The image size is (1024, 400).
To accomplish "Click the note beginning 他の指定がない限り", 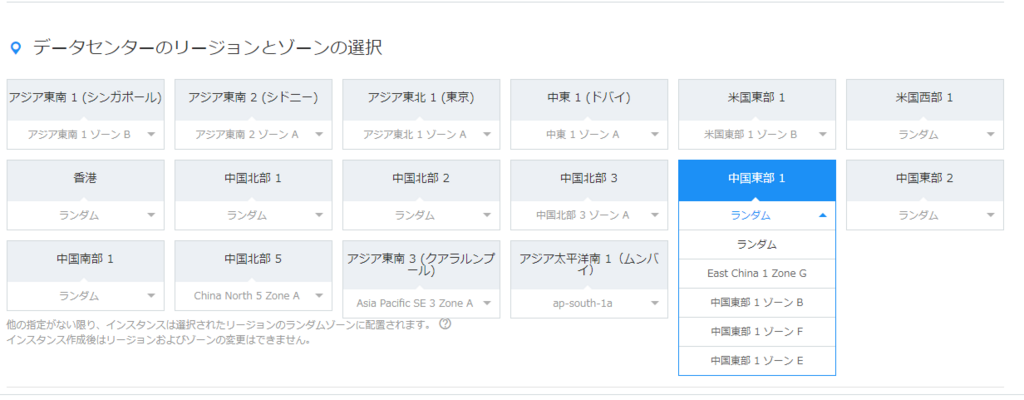I will click(x=219, y=325).
